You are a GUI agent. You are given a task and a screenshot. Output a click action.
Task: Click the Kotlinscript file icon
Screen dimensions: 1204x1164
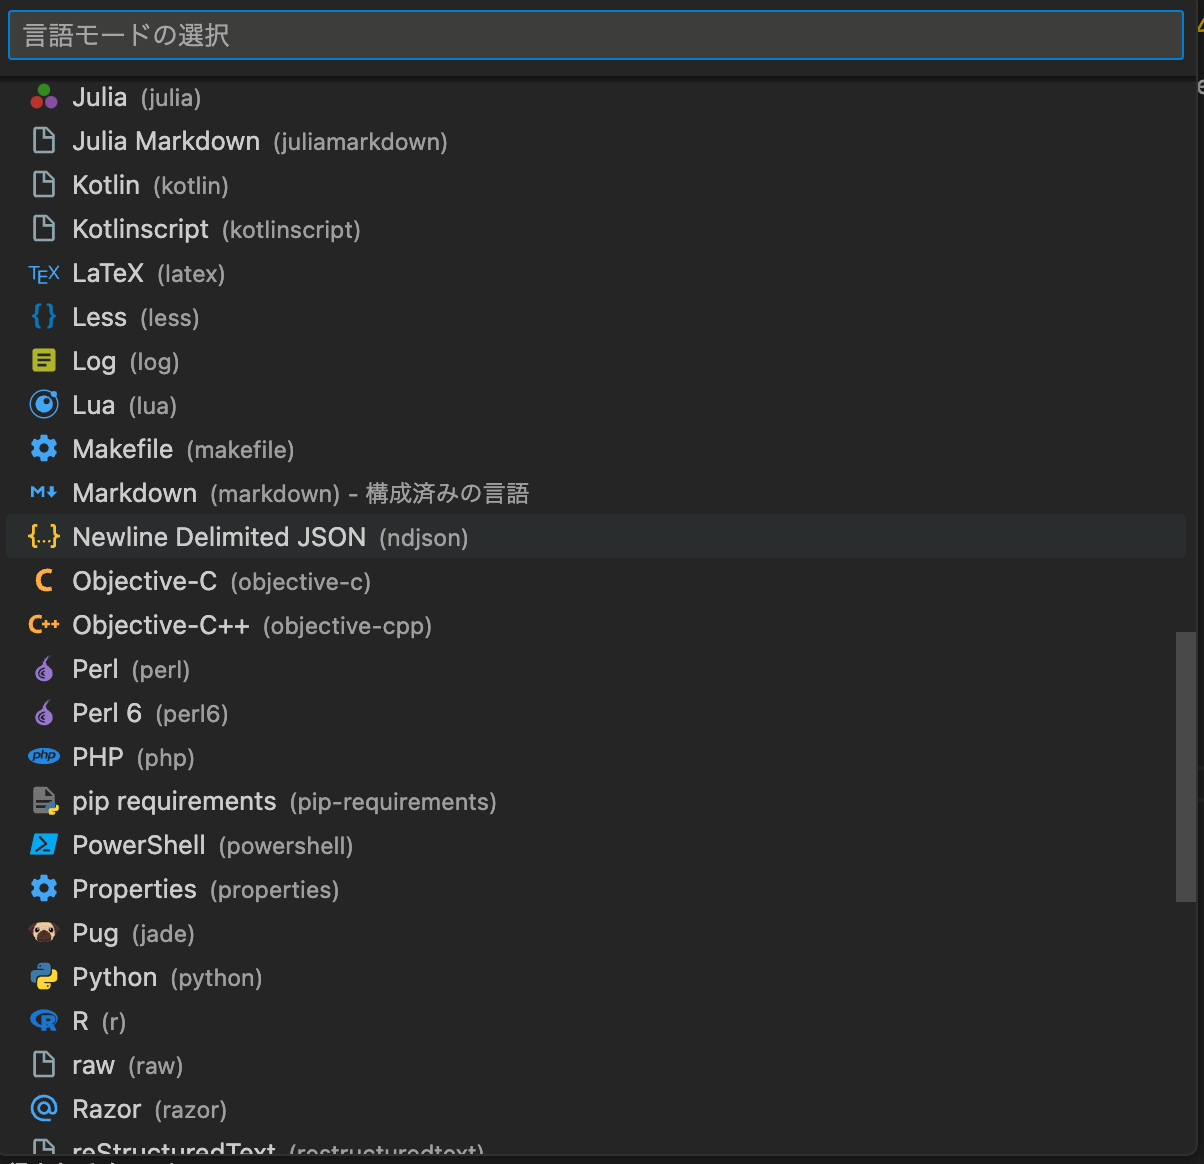(44, 229)
